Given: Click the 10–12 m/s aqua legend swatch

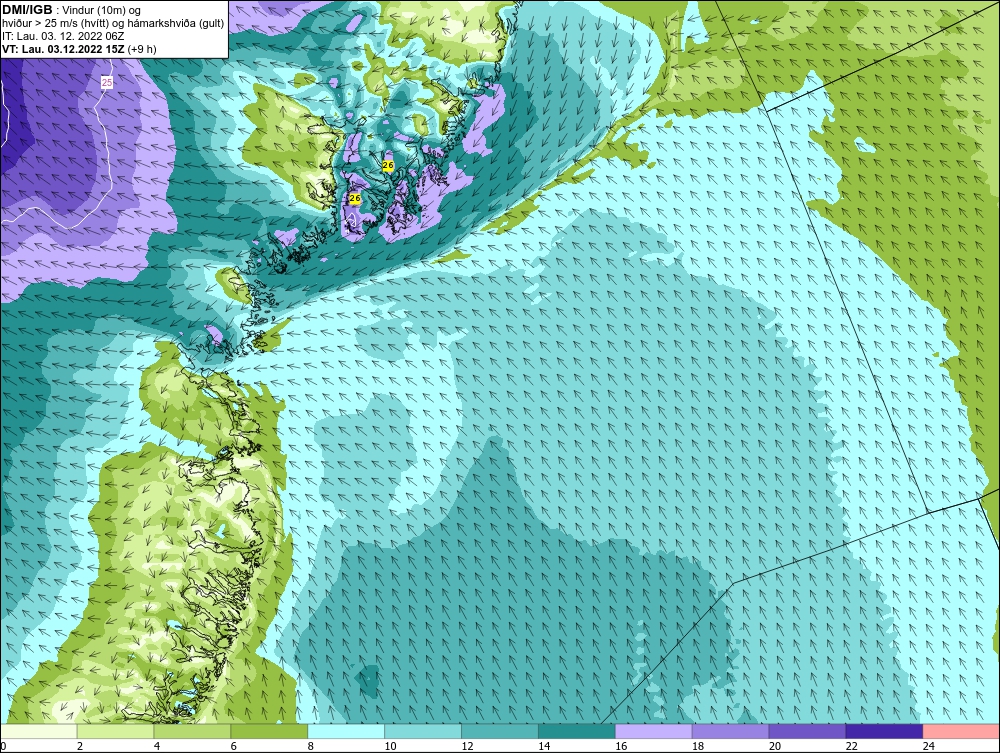Looking at the screenshot, I should (423, 731).
